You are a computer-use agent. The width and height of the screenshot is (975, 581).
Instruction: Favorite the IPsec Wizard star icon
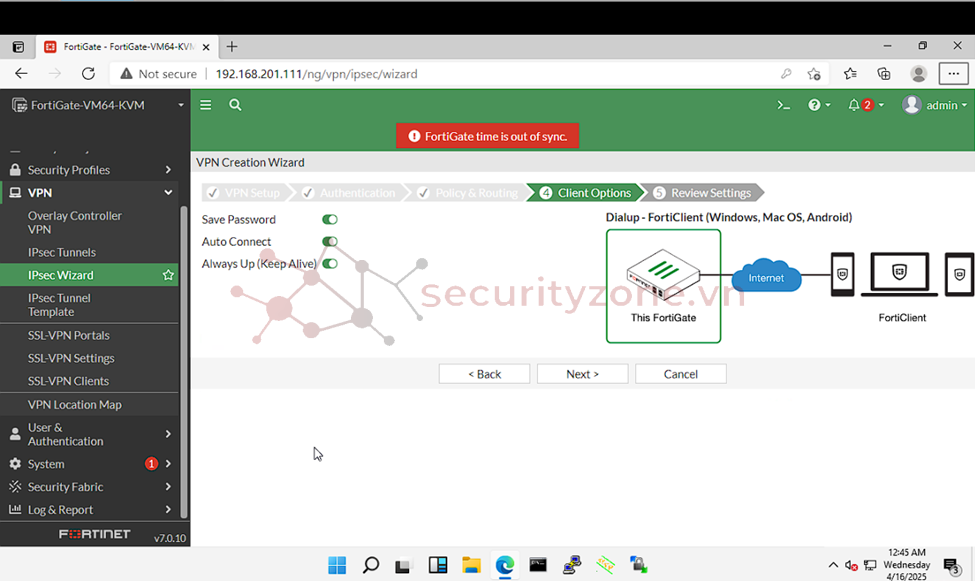click(168, 275)
